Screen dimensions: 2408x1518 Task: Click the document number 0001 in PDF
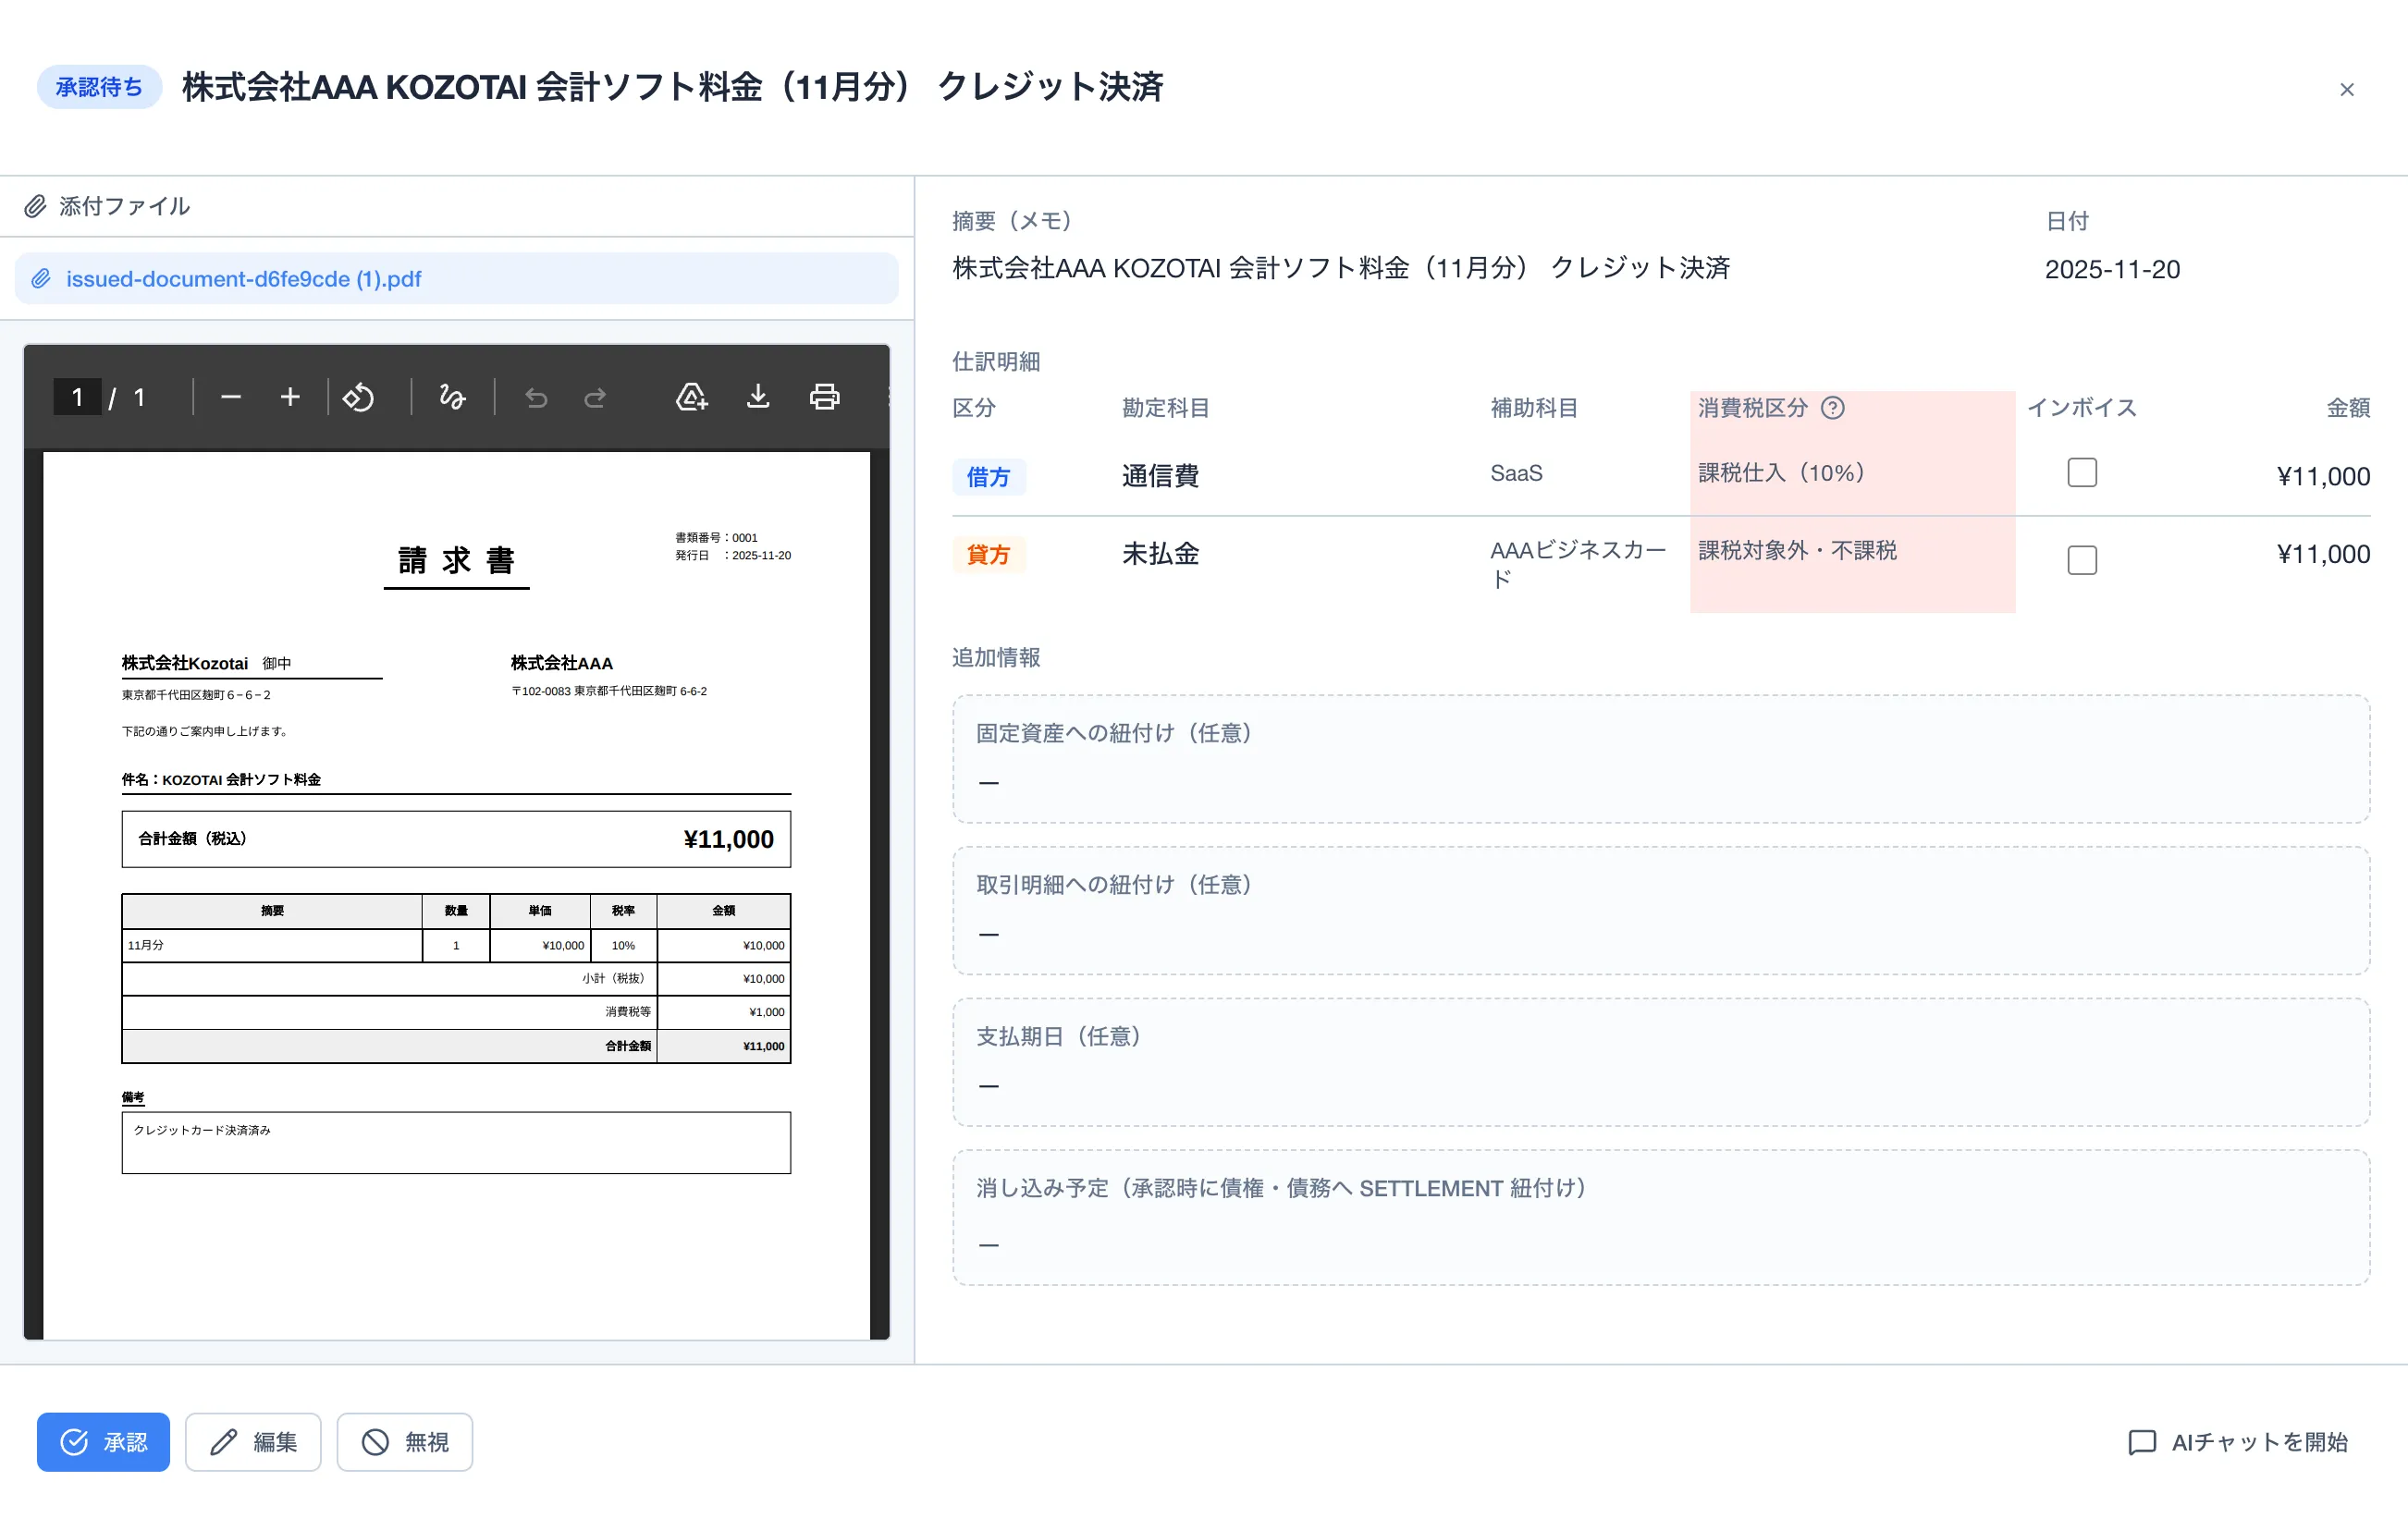[745, 537]
